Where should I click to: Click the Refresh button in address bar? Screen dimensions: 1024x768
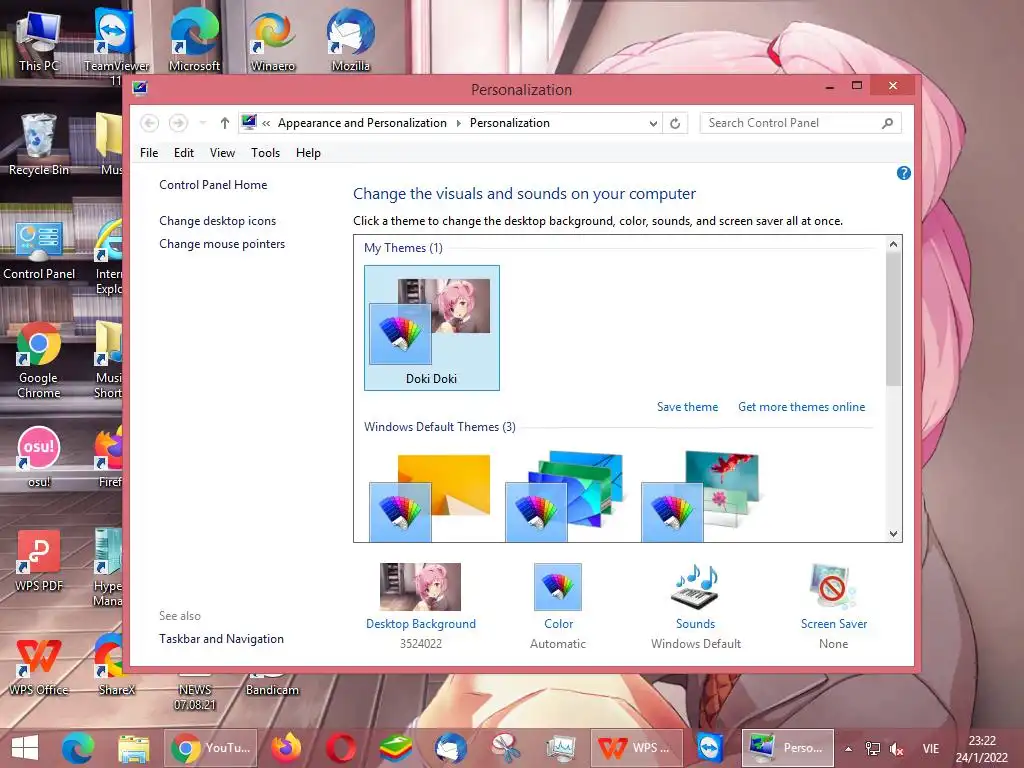coord(675,123)
